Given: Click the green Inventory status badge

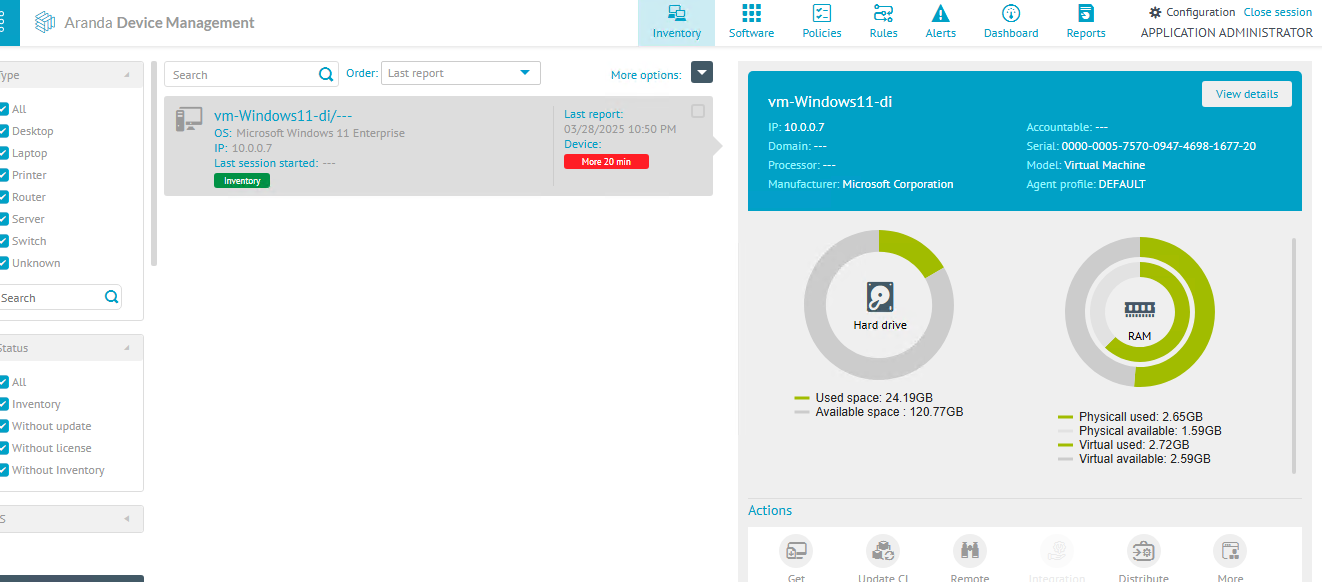Looking at the screenshot, I should coord(242,181).
